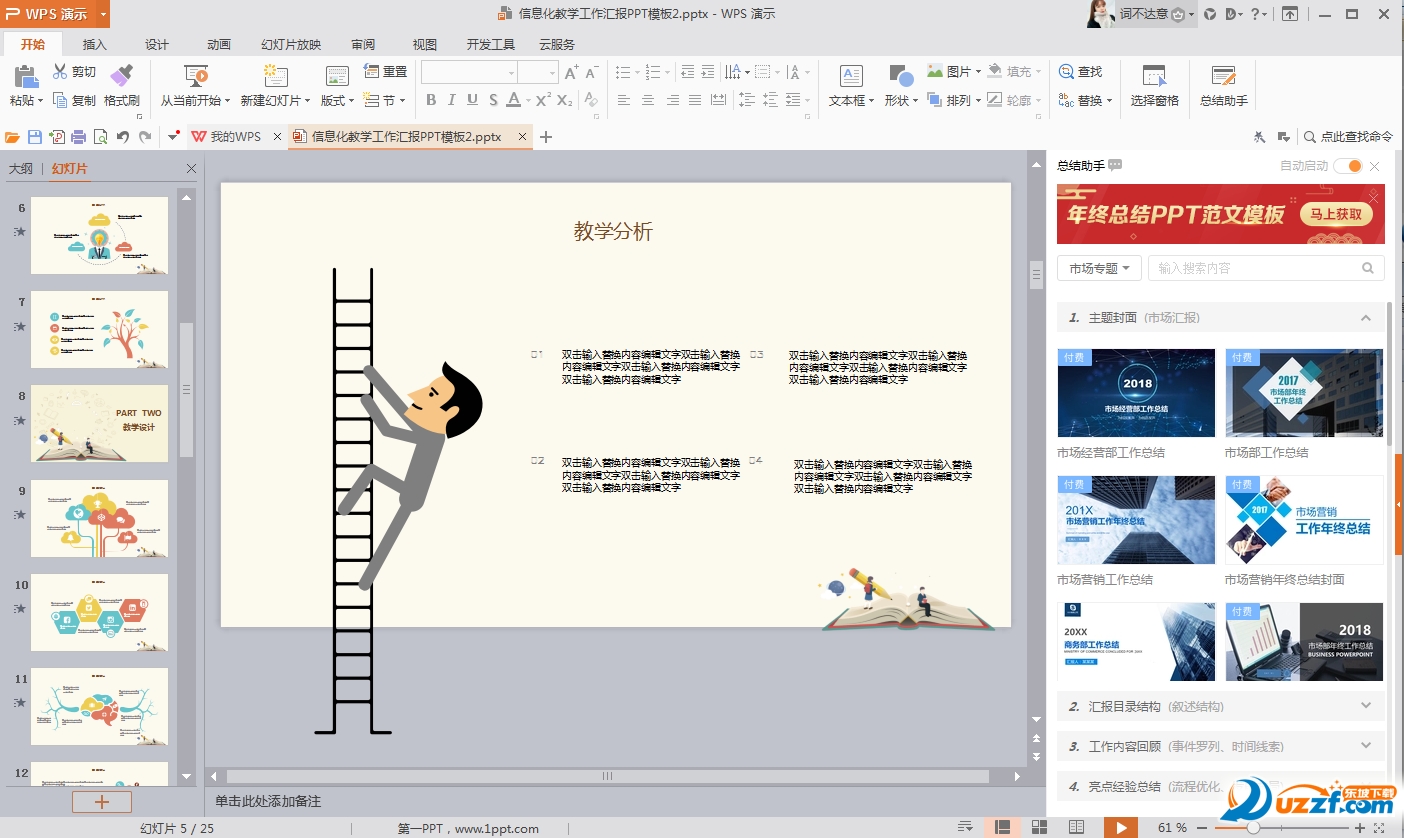Image resolution: width=1404 pixels, height=838 pixels.
Task: Toggle Superscript formatting
Action: pyautogui.click(x=543, y=100)
